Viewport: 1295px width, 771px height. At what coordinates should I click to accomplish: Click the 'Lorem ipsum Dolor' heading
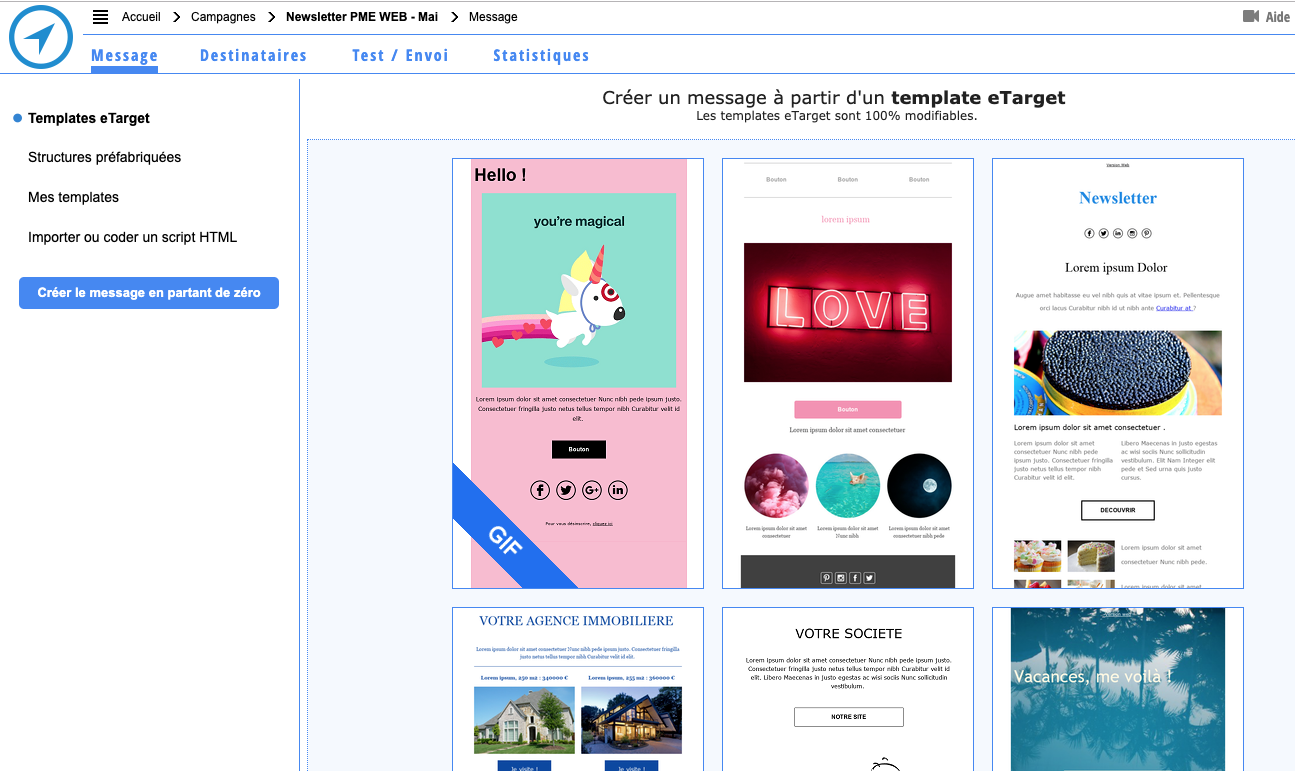pos(1116,268)
